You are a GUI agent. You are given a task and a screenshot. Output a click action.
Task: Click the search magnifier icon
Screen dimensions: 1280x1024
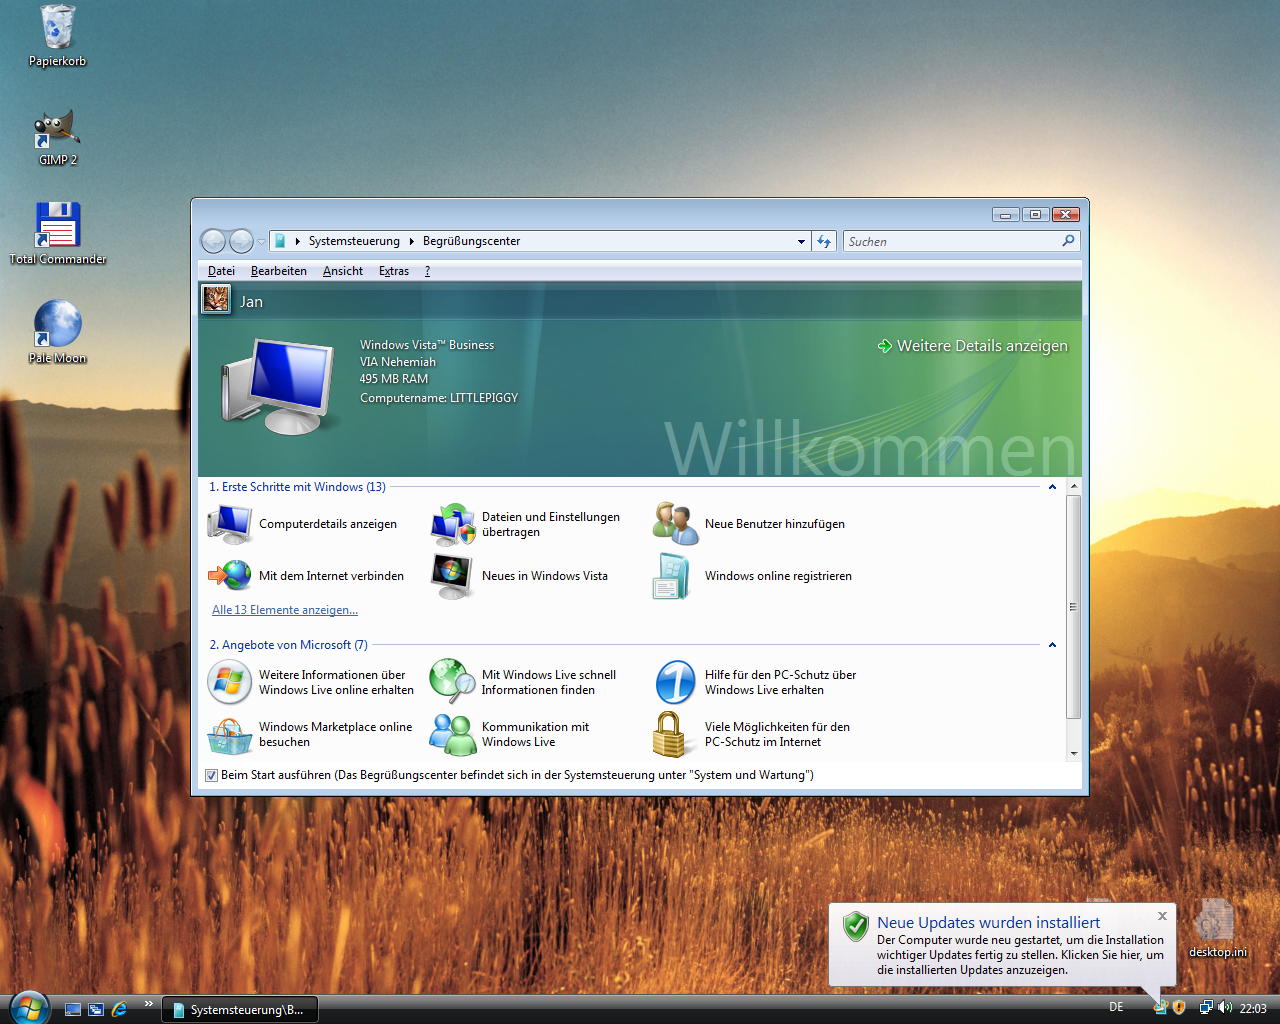coord(1068,241)
